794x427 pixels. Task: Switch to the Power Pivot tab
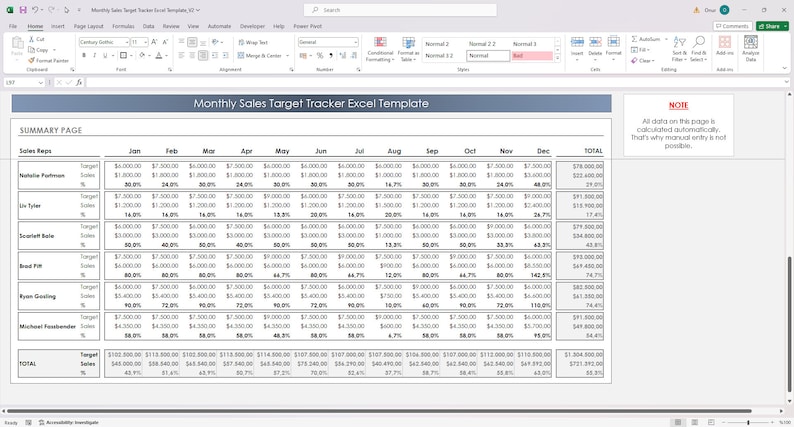click(x=307, y=26)
